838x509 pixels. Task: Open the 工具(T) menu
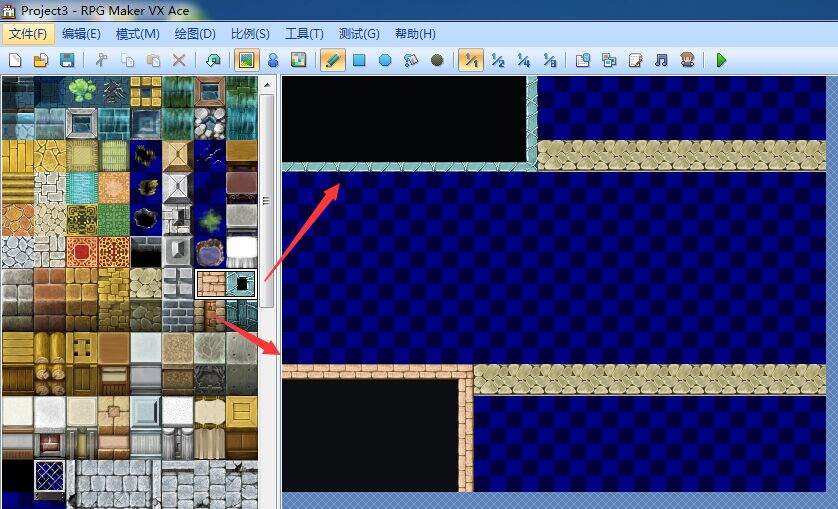coord(304,34)
